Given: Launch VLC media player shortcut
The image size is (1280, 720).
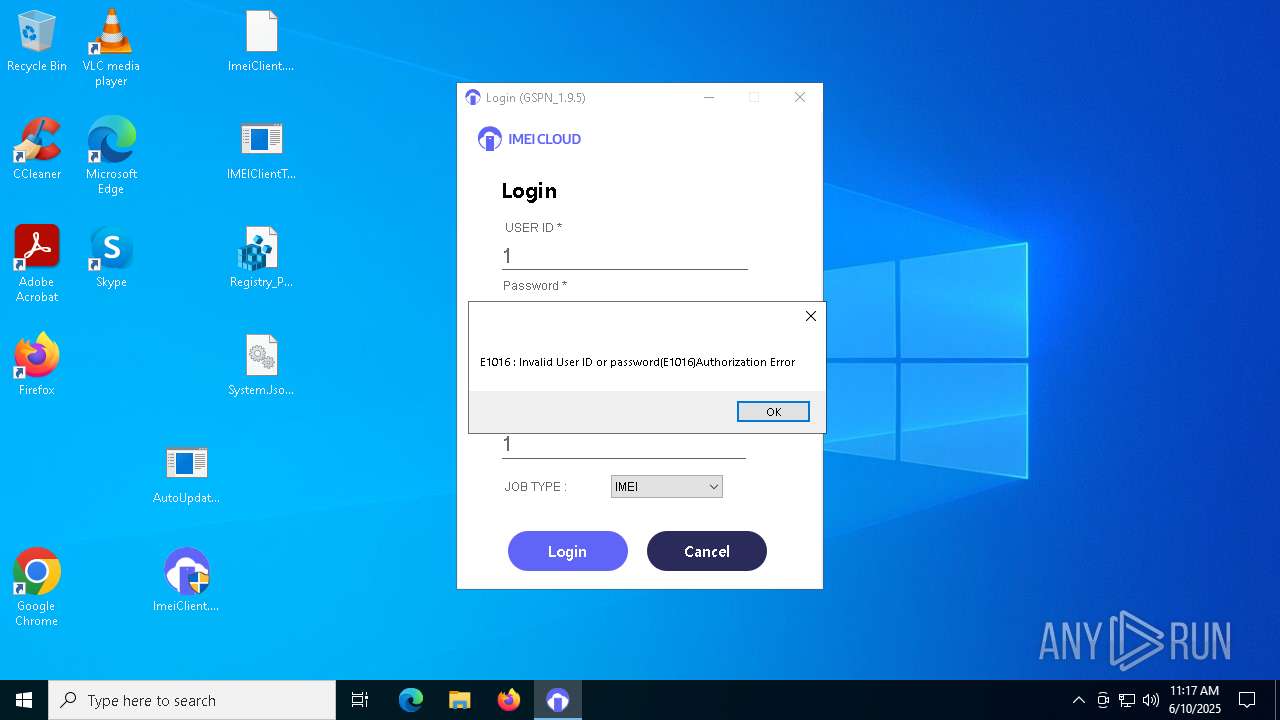Looking at the screenshot, I should click(x=111, y=47).
